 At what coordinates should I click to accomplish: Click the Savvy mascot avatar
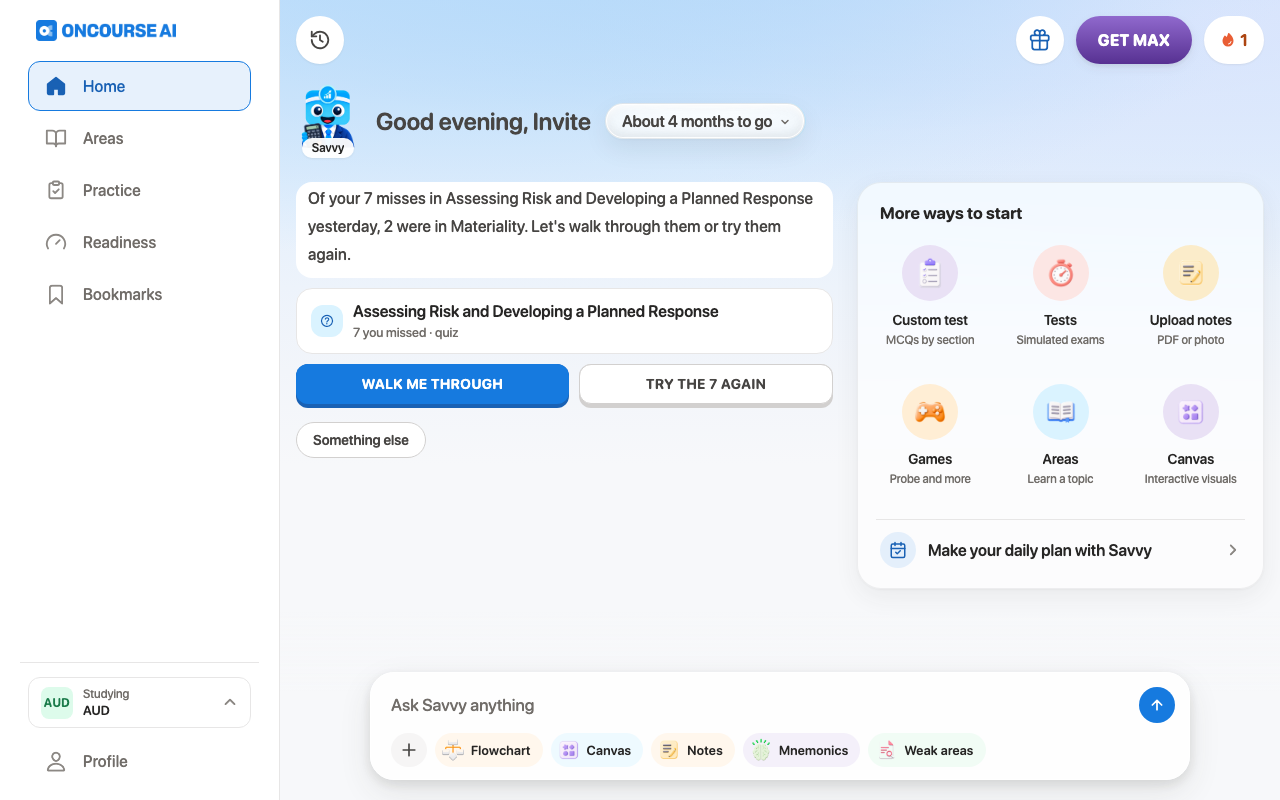tap(328, 122)
